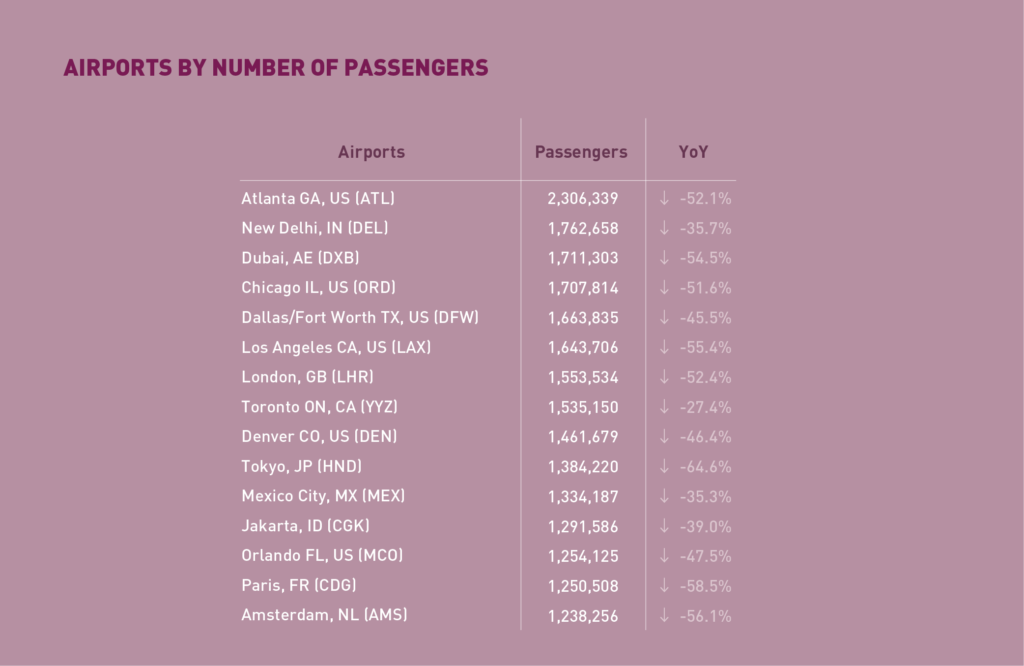Click the down arrow next to -58.5%
Screen dimensions: 1024x666
pos(663,586)
